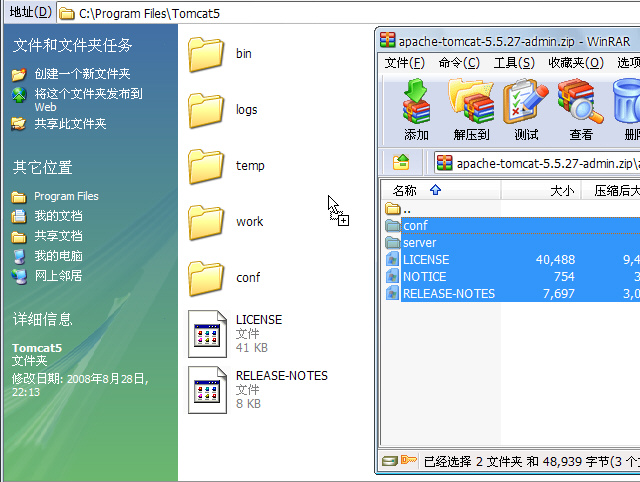Collapse the 其它位置 panel header

click(x=42, y=167)
